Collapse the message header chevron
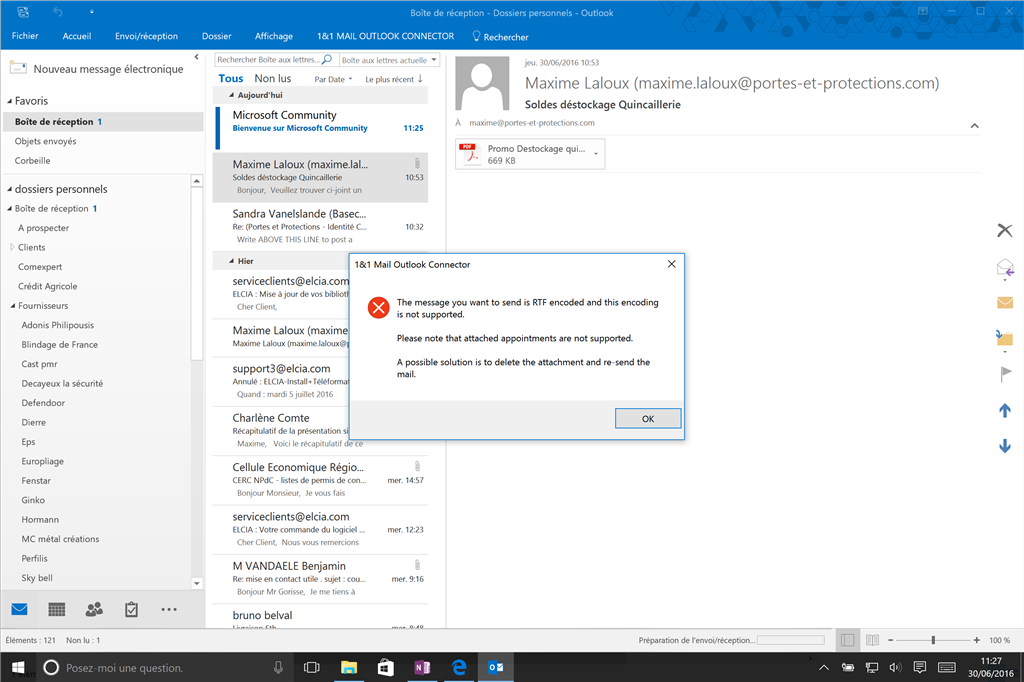 click(x=974, y=125)
